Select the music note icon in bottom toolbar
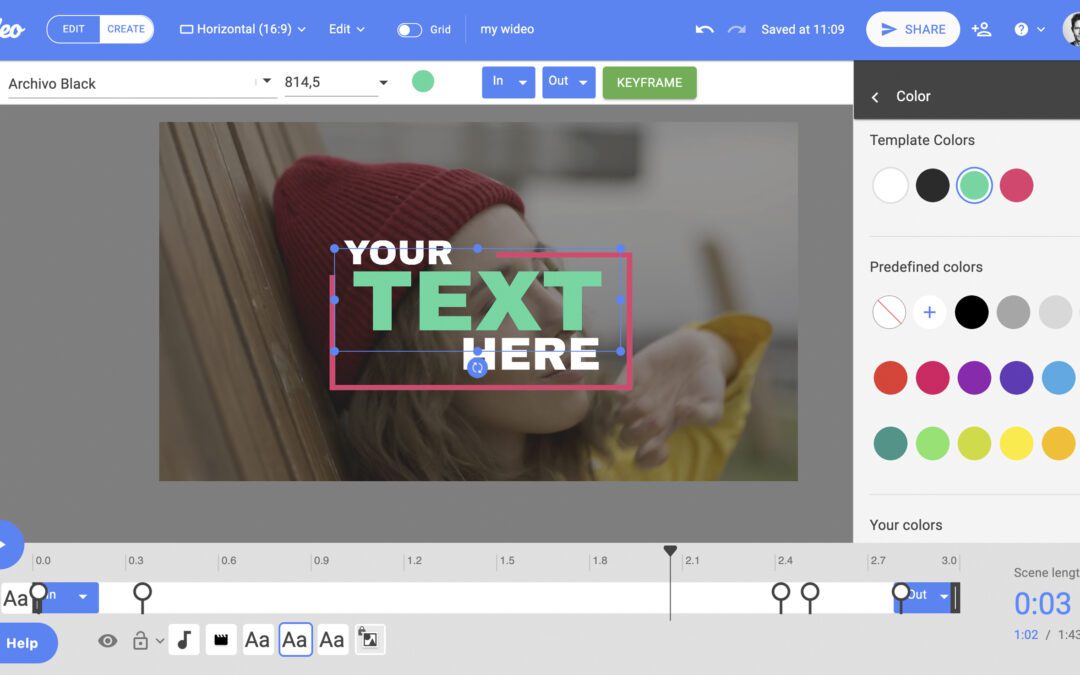Viewport: 1080px width, 675px height. point(184,639)
